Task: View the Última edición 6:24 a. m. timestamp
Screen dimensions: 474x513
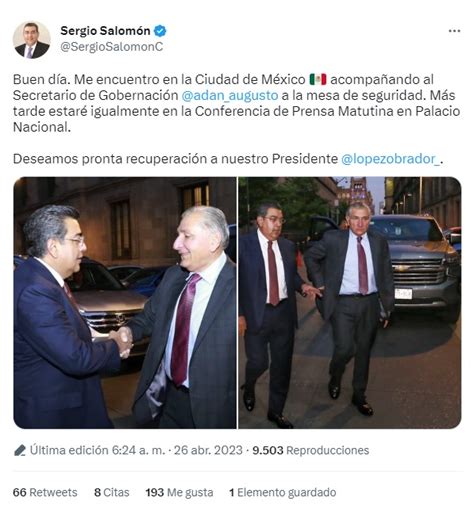Action: point(97,450)
